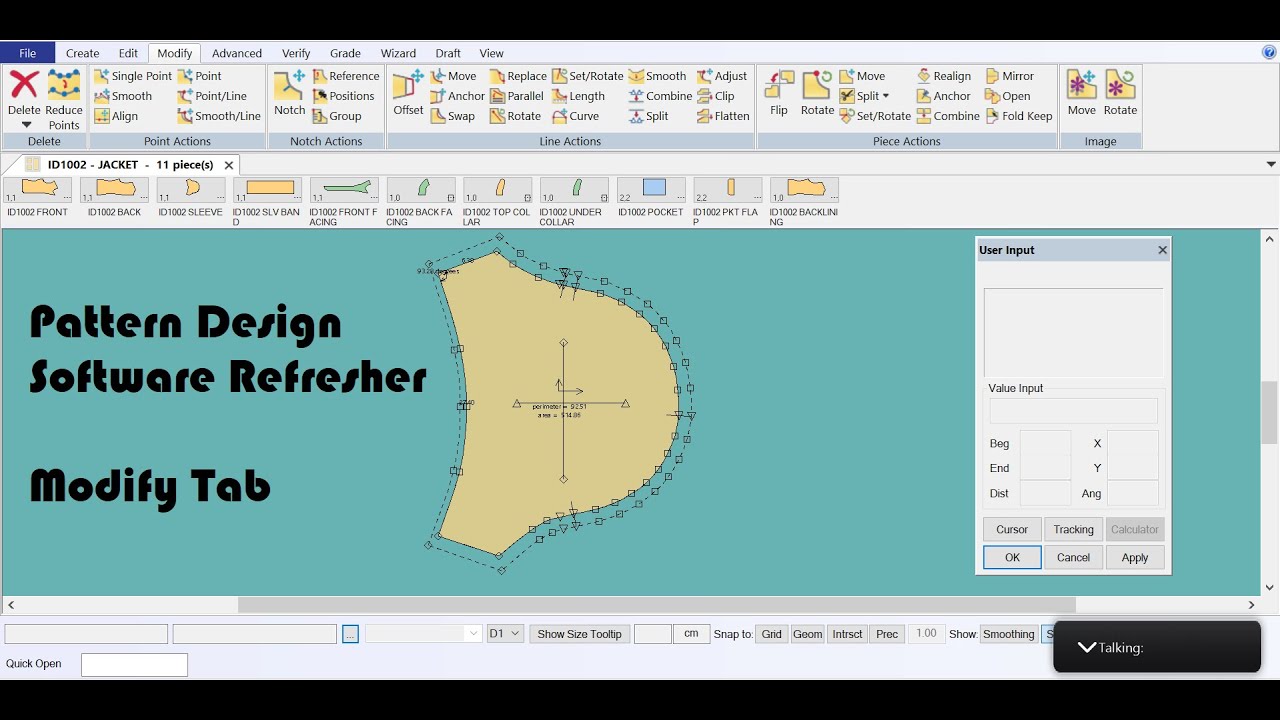
Task: Choose the Single Point tool
Action: [x=132, y=76]
